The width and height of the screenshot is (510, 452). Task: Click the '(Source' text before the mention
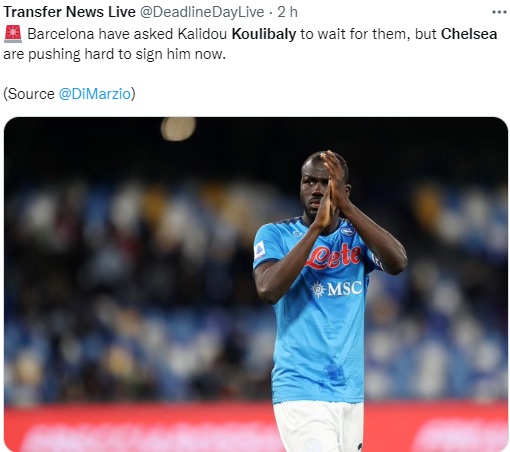[29, 94]
